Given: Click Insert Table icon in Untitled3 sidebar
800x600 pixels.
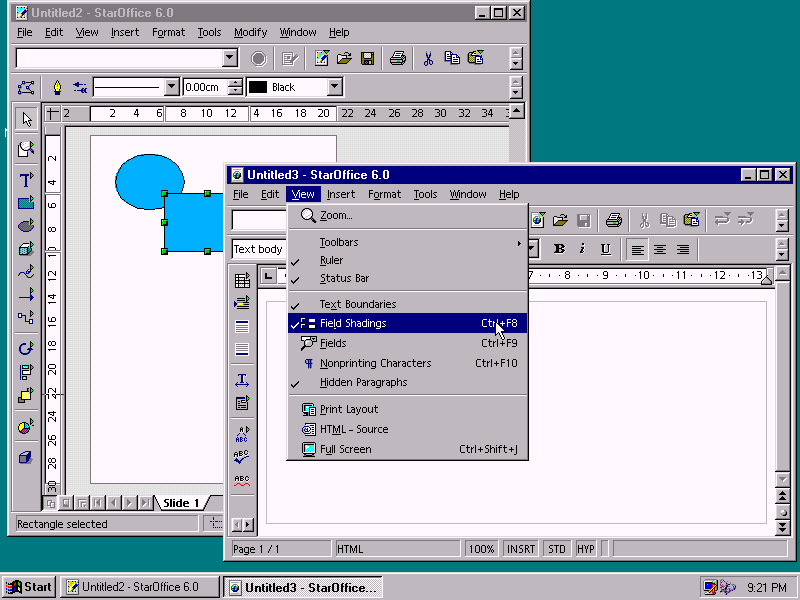Looking at the screenshot, I should pyautogui.click(x=242, y=280).
